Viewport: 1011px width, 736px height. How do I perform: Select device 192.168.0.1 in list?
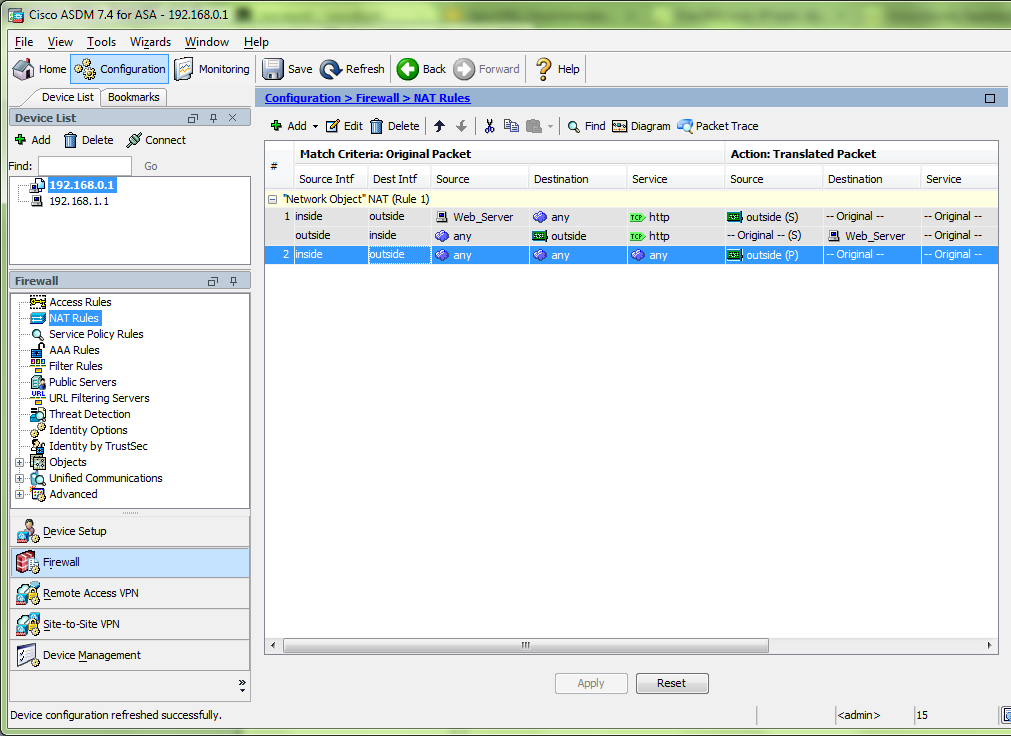tap(82, 185)
